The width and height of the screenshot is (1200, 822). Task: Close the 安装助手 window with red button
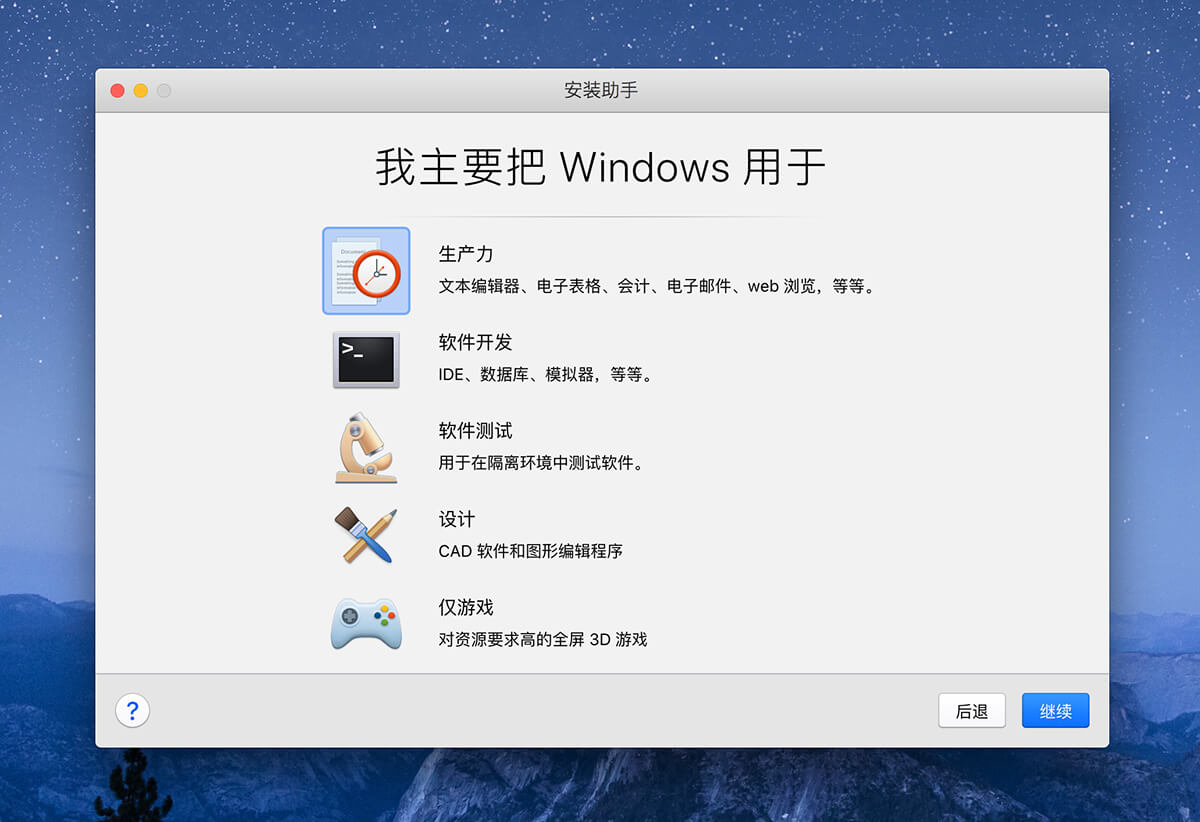(117, 91)
